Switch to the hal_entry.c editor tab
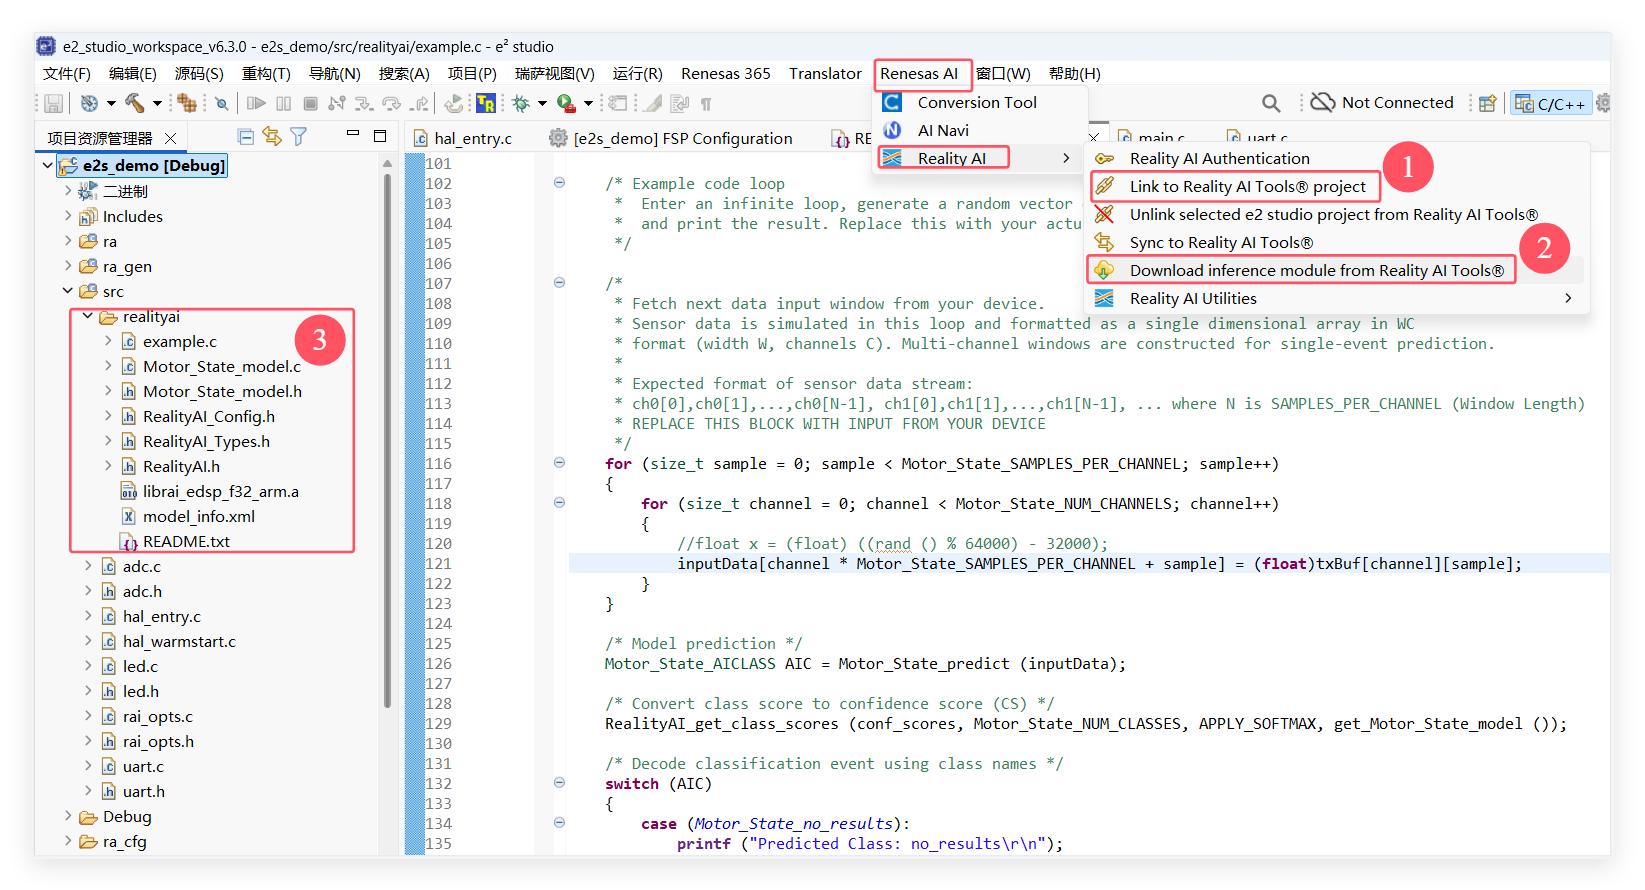This screenshot has height=890, width=1645. point(473,139)
